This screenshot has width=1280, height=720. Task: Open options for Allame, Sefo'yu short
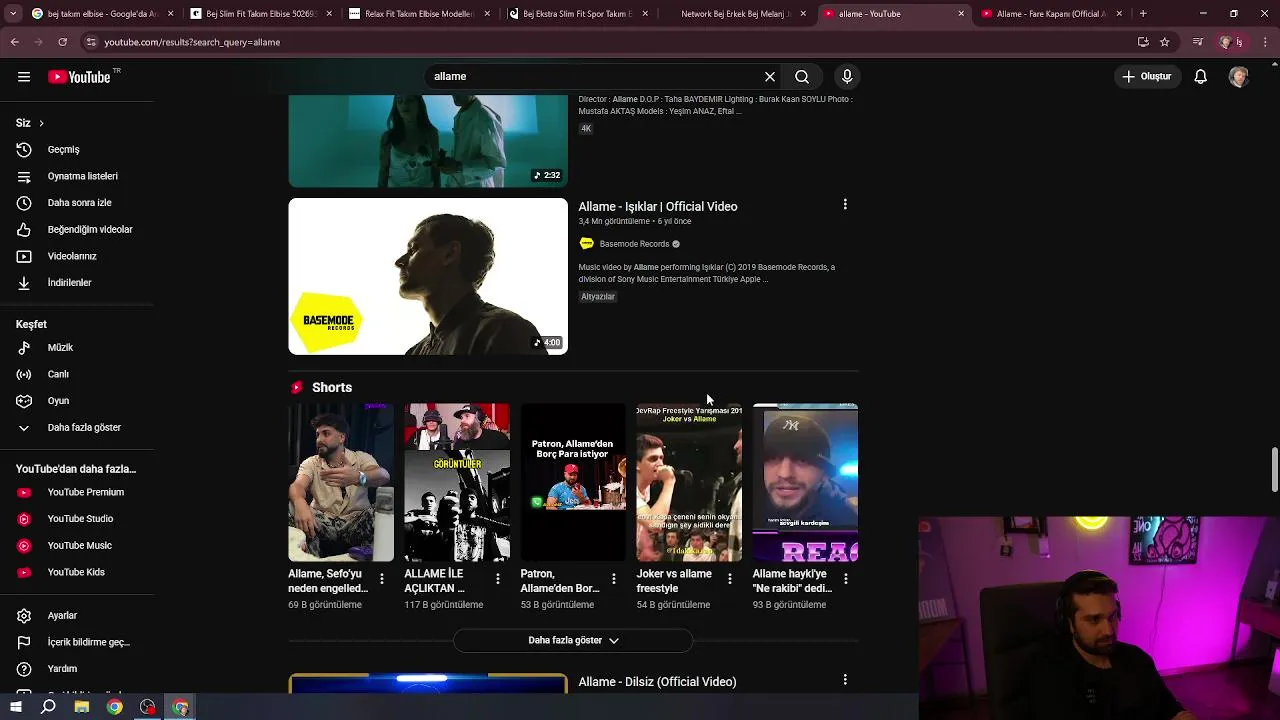pyautogui.click(x=382, y=579)
